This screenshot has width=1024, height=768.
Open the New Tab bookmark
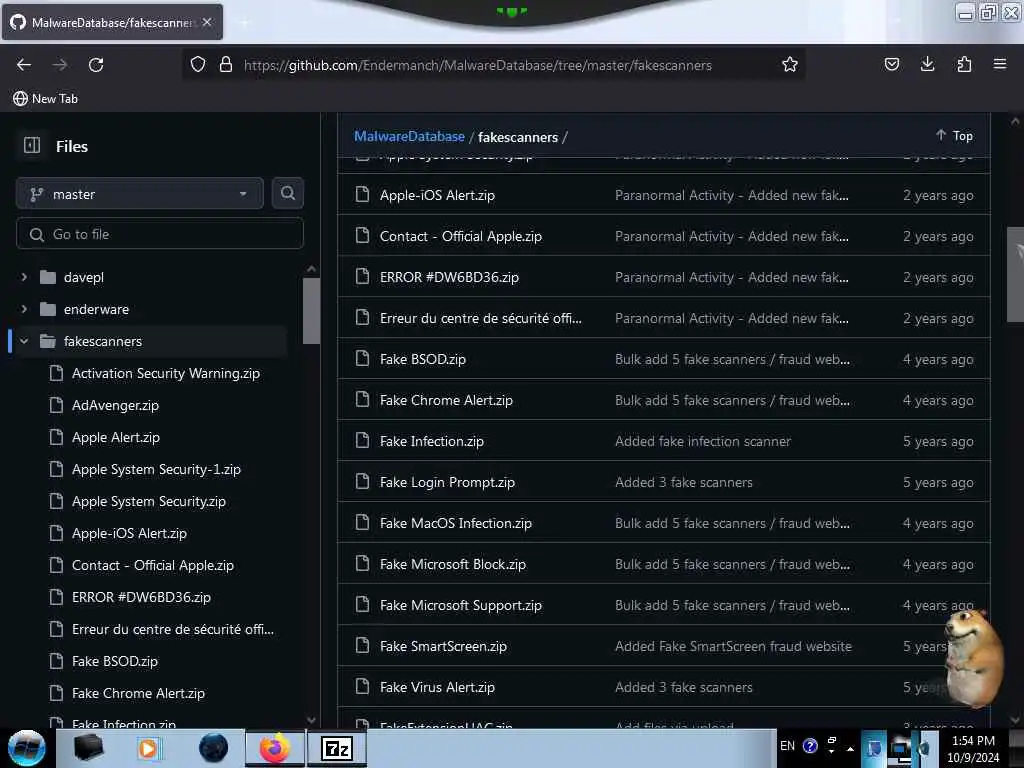point(45,99)
